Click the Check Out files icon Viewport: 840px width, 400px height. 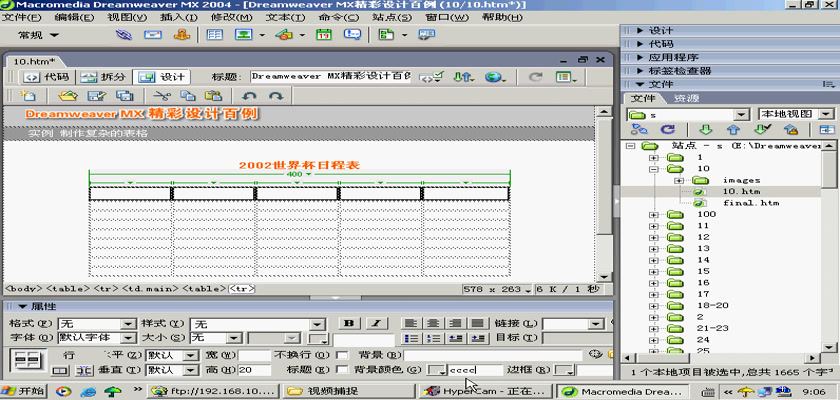(x=761, y=129)
